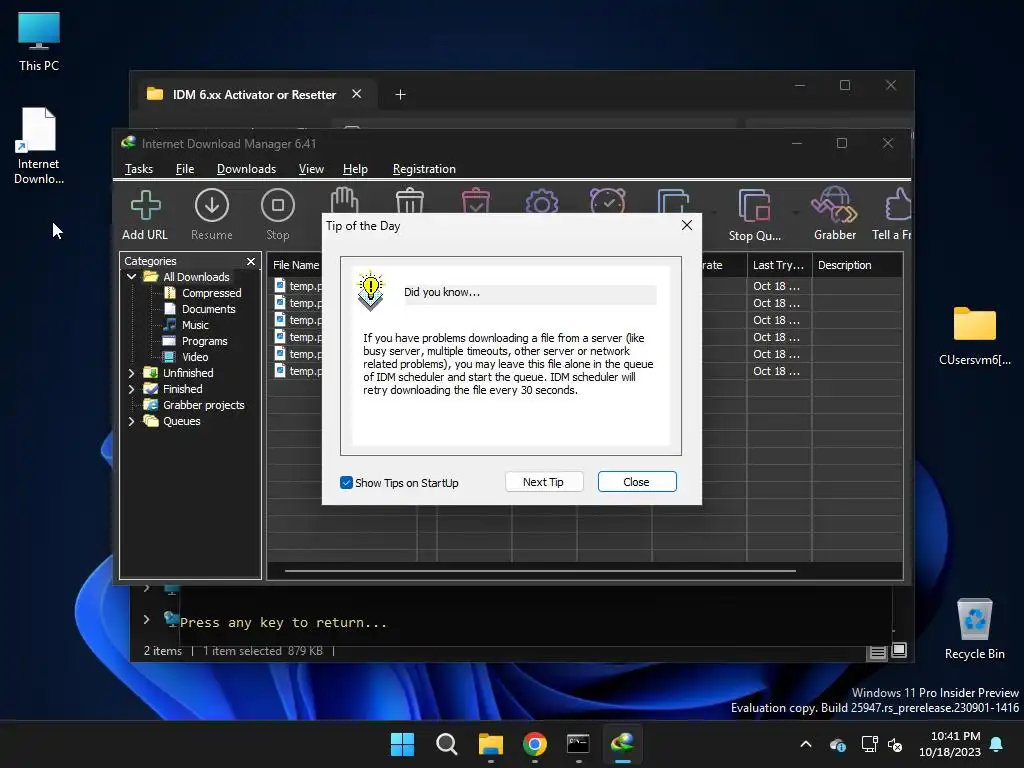1024x768 pixels.
Task: Click the File Name column header
Action: click(x=295, y=265)
